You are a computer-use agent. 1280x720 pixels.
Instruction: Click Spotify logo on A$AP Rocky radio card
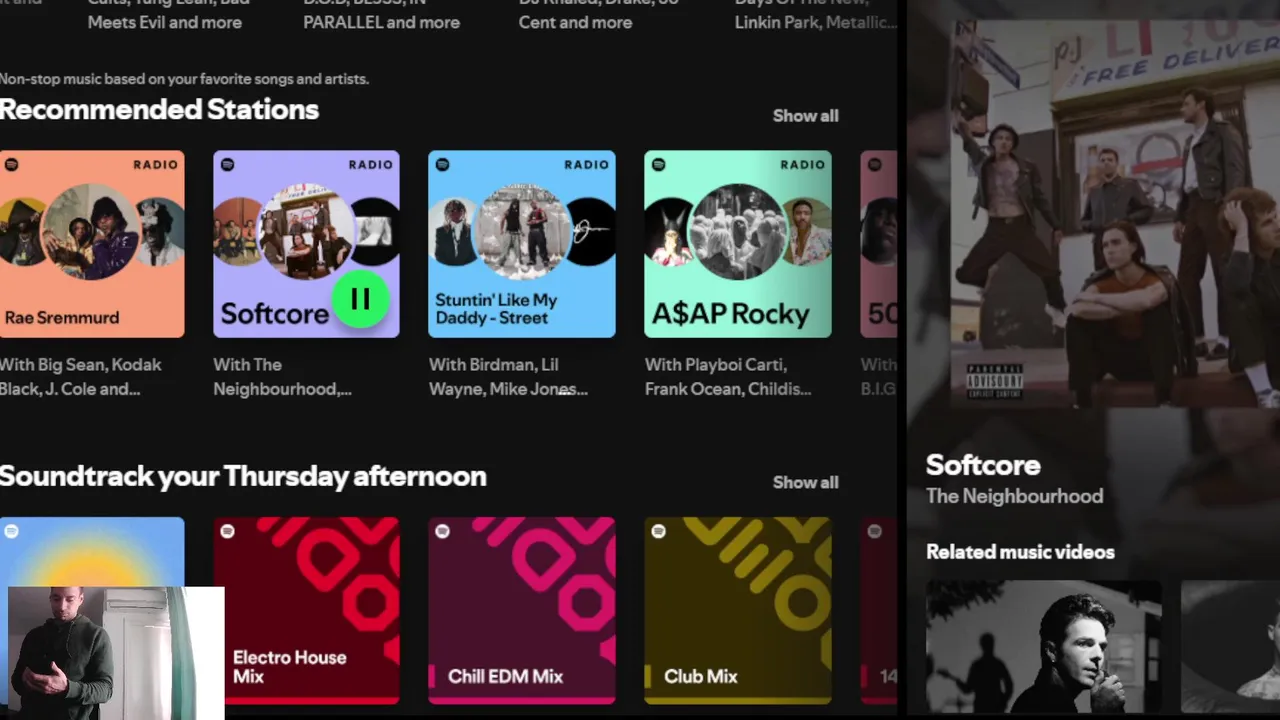[x=659, y=165]
